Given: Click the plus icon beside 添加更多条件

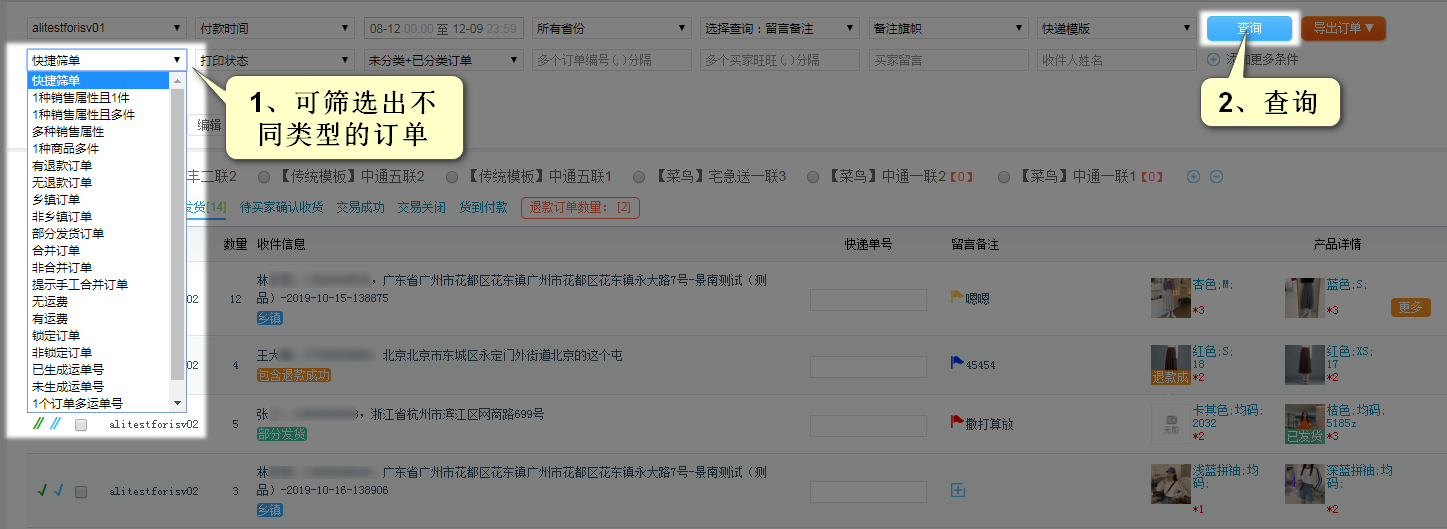Looking at the screenshot, I should pos(1213,59).
